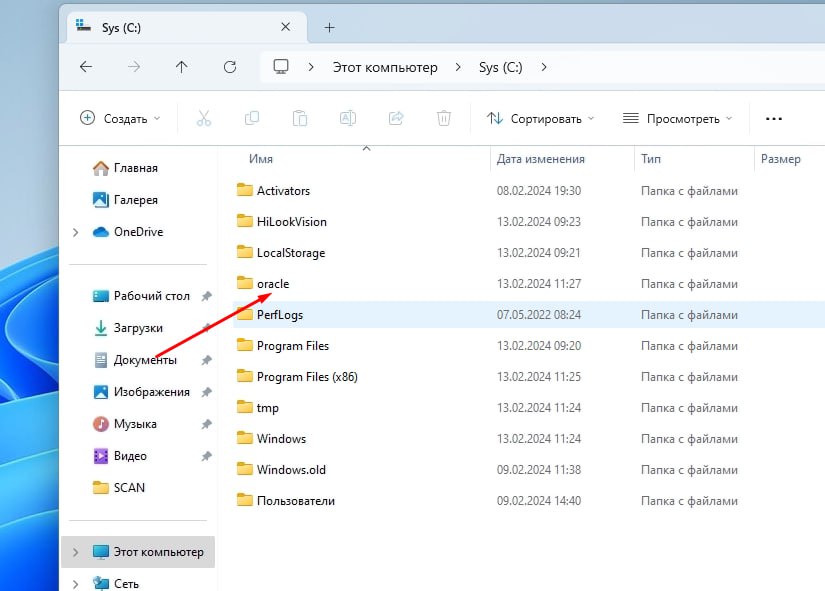Open the Сортировать dropdown
Screen dimensions: 825x591
[540, 118]
